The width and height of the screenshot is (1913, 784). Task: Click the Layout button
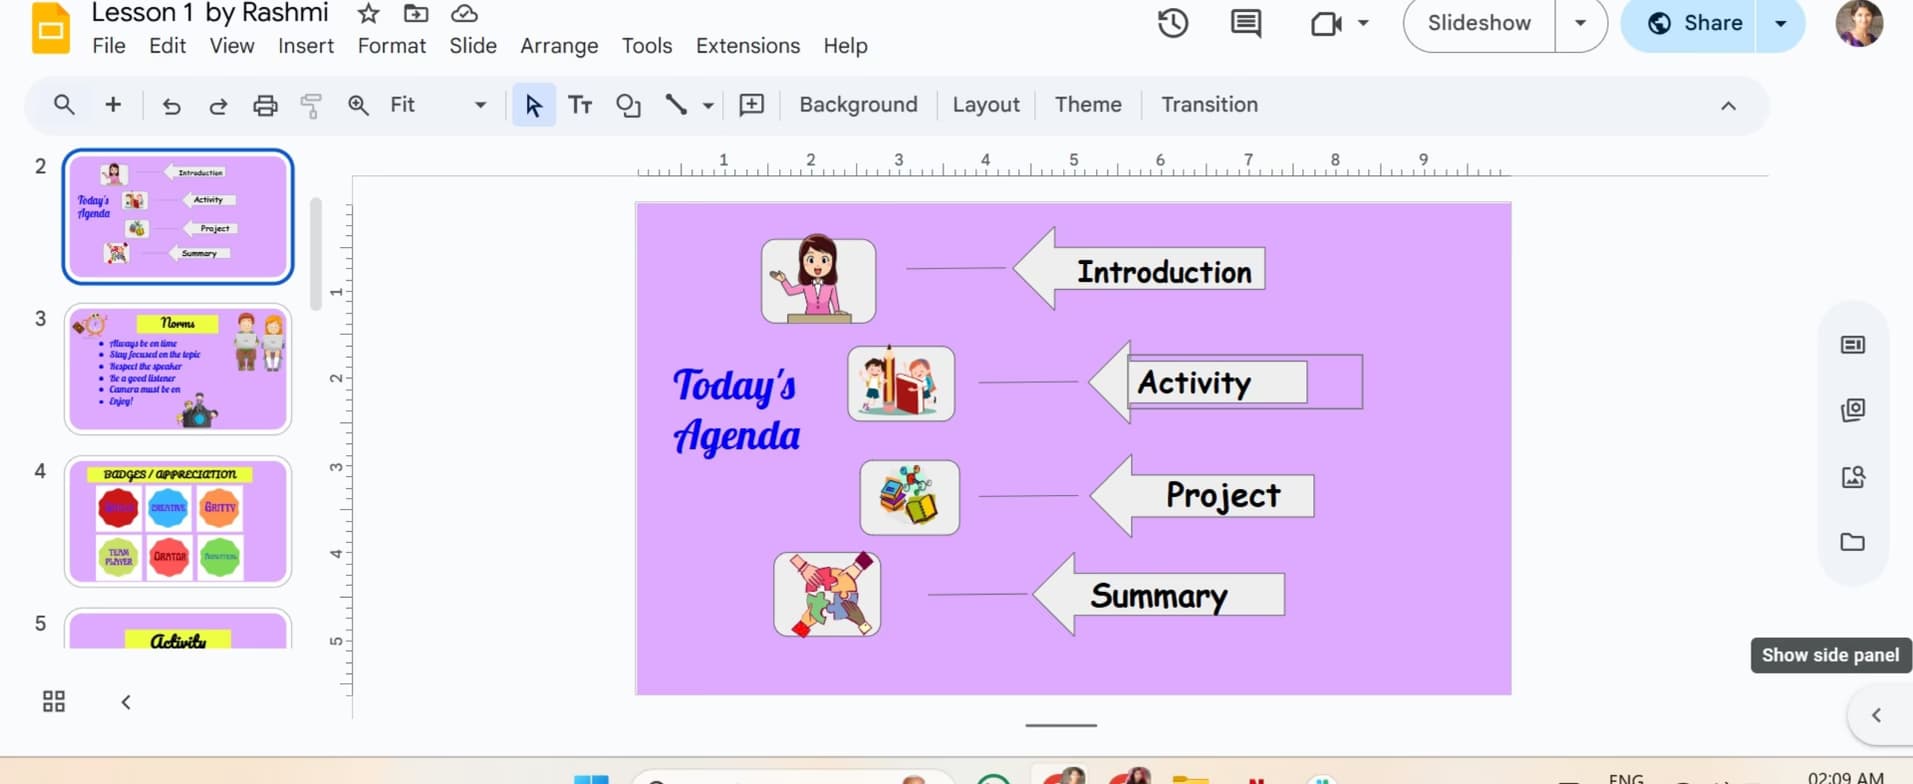click(986, 105)
